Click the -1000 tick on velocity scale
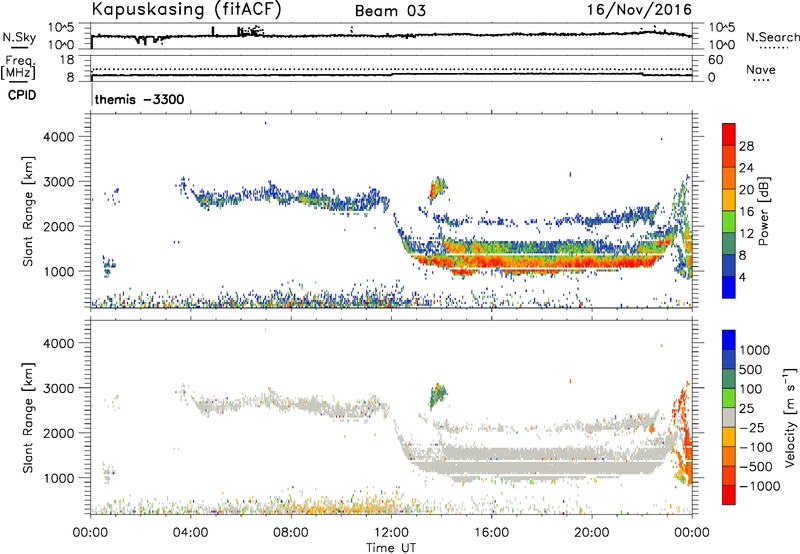 tap(759, 486)
